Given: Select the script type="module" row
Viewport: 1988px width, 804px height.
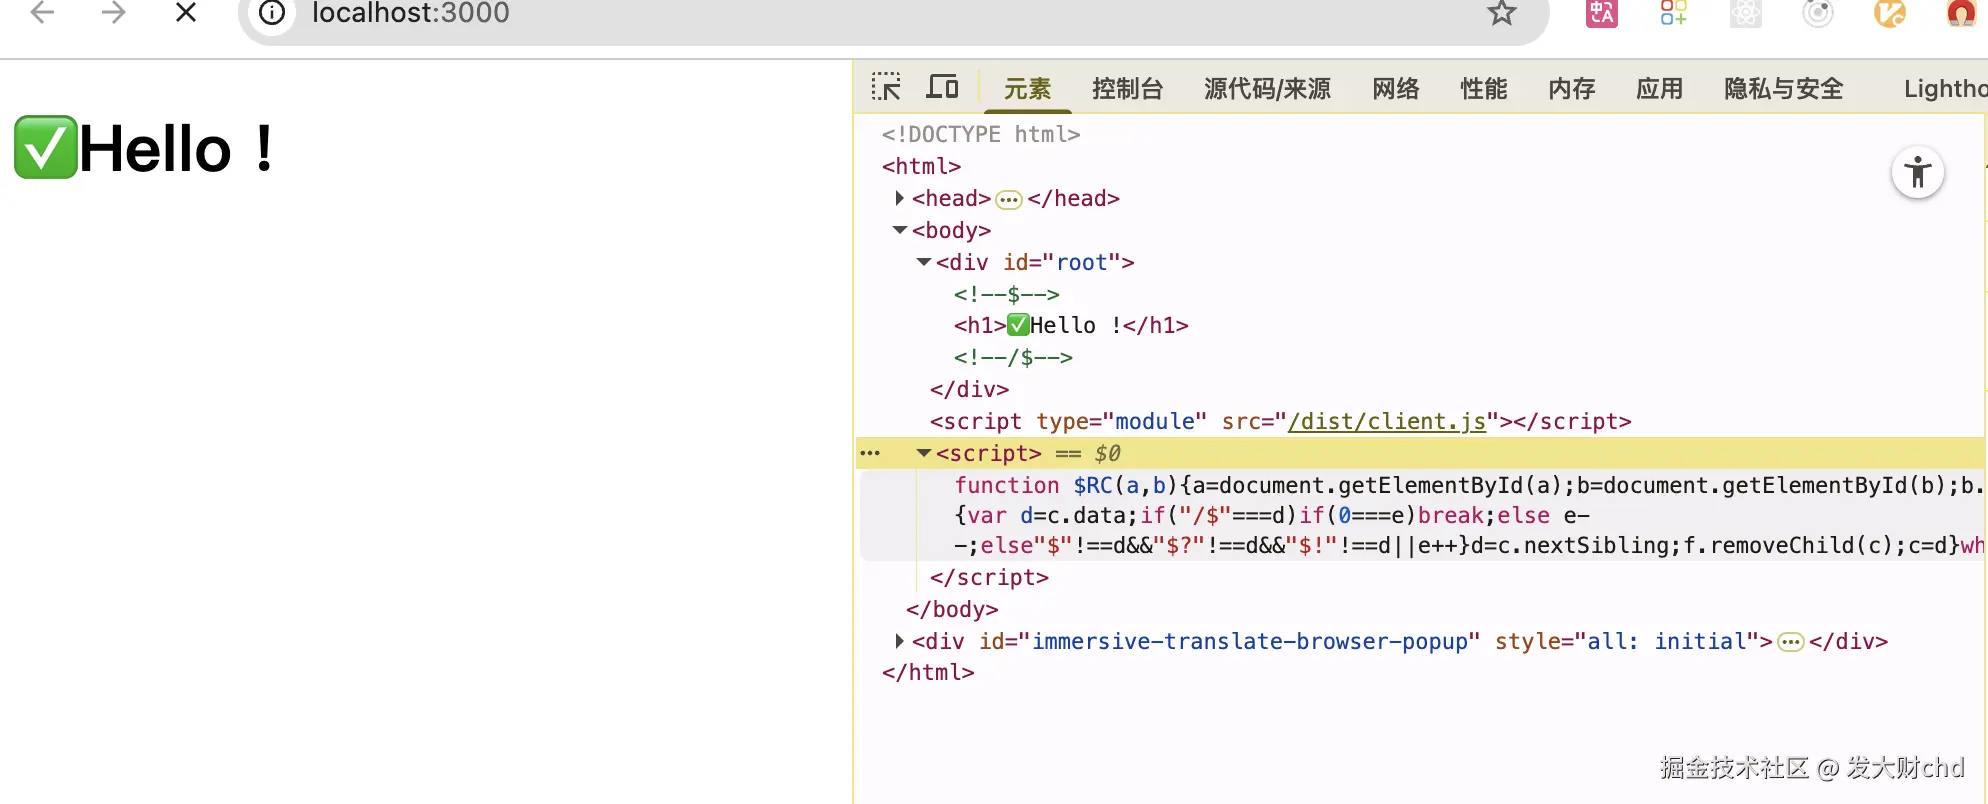Looking at the screenshot, I should click(x=1280, y=422).
